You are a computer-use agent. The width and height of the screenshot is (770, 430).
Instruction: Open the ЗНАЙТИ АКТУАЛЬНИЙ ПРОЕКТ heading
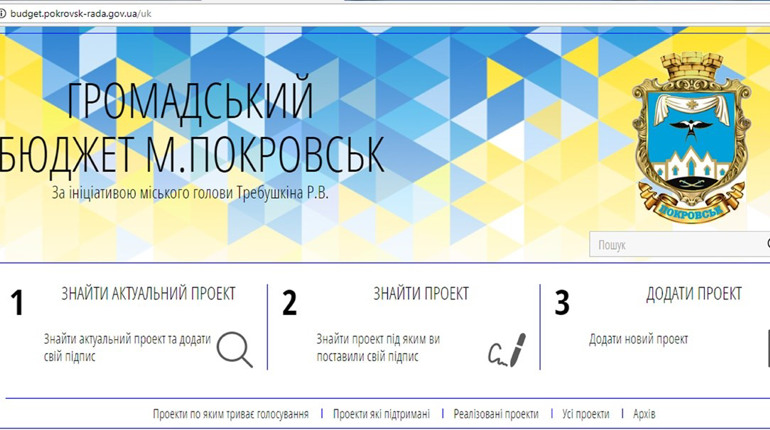pos(148,294)
